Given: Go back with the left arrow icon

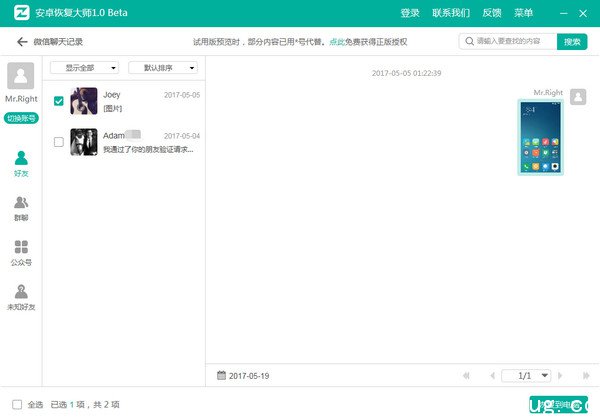Looking at the screenshot, I should [x=22, y=42].
